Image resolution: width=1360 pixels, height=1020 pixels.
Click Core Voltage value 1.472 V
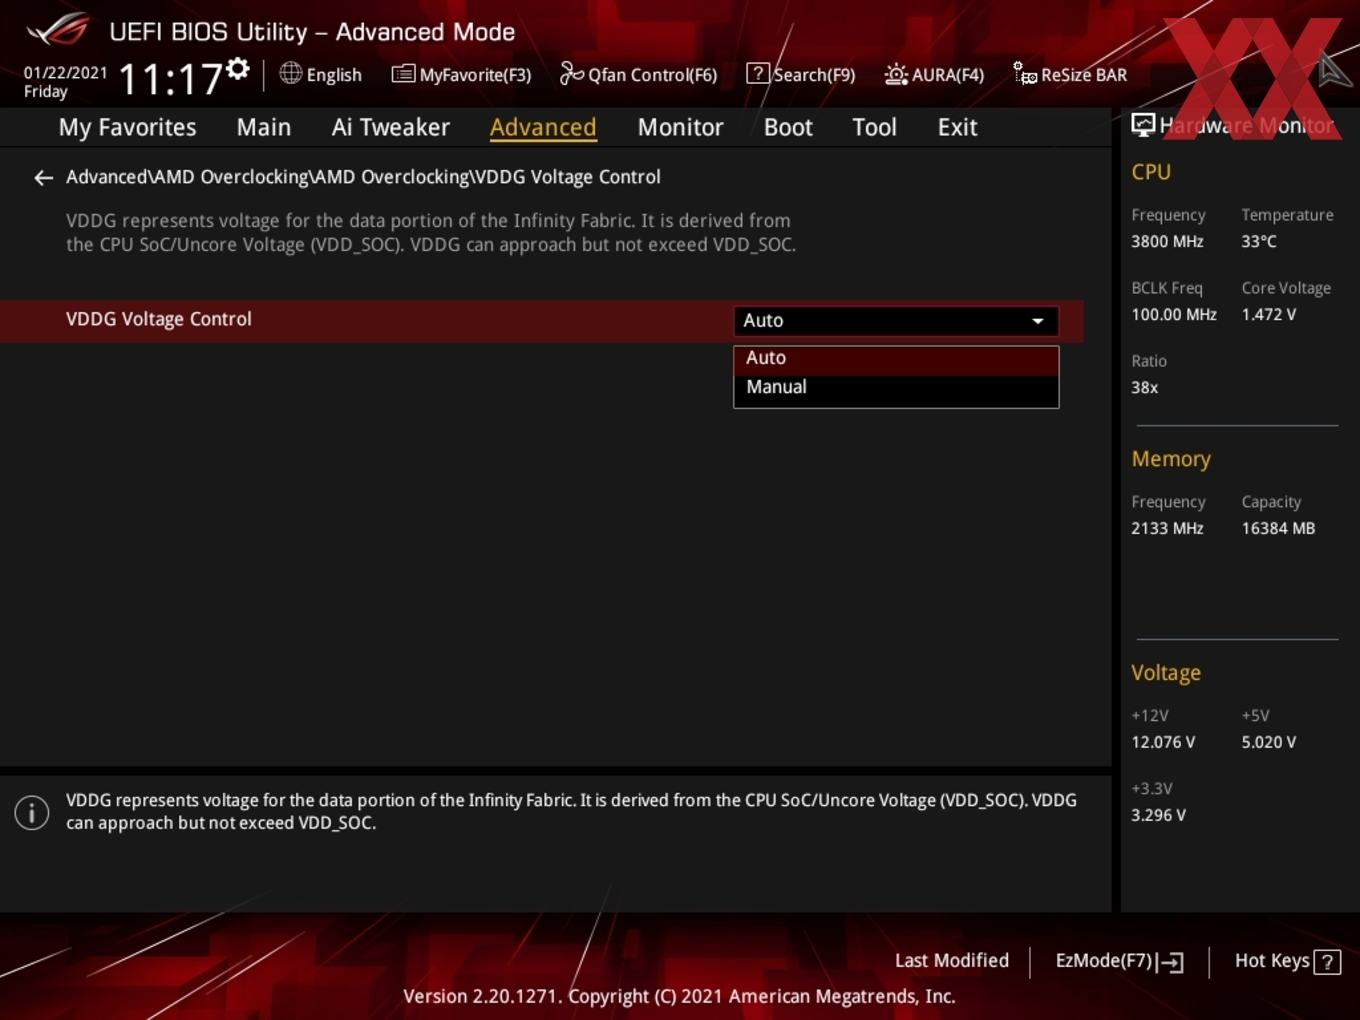click(x=1269, y=315)
